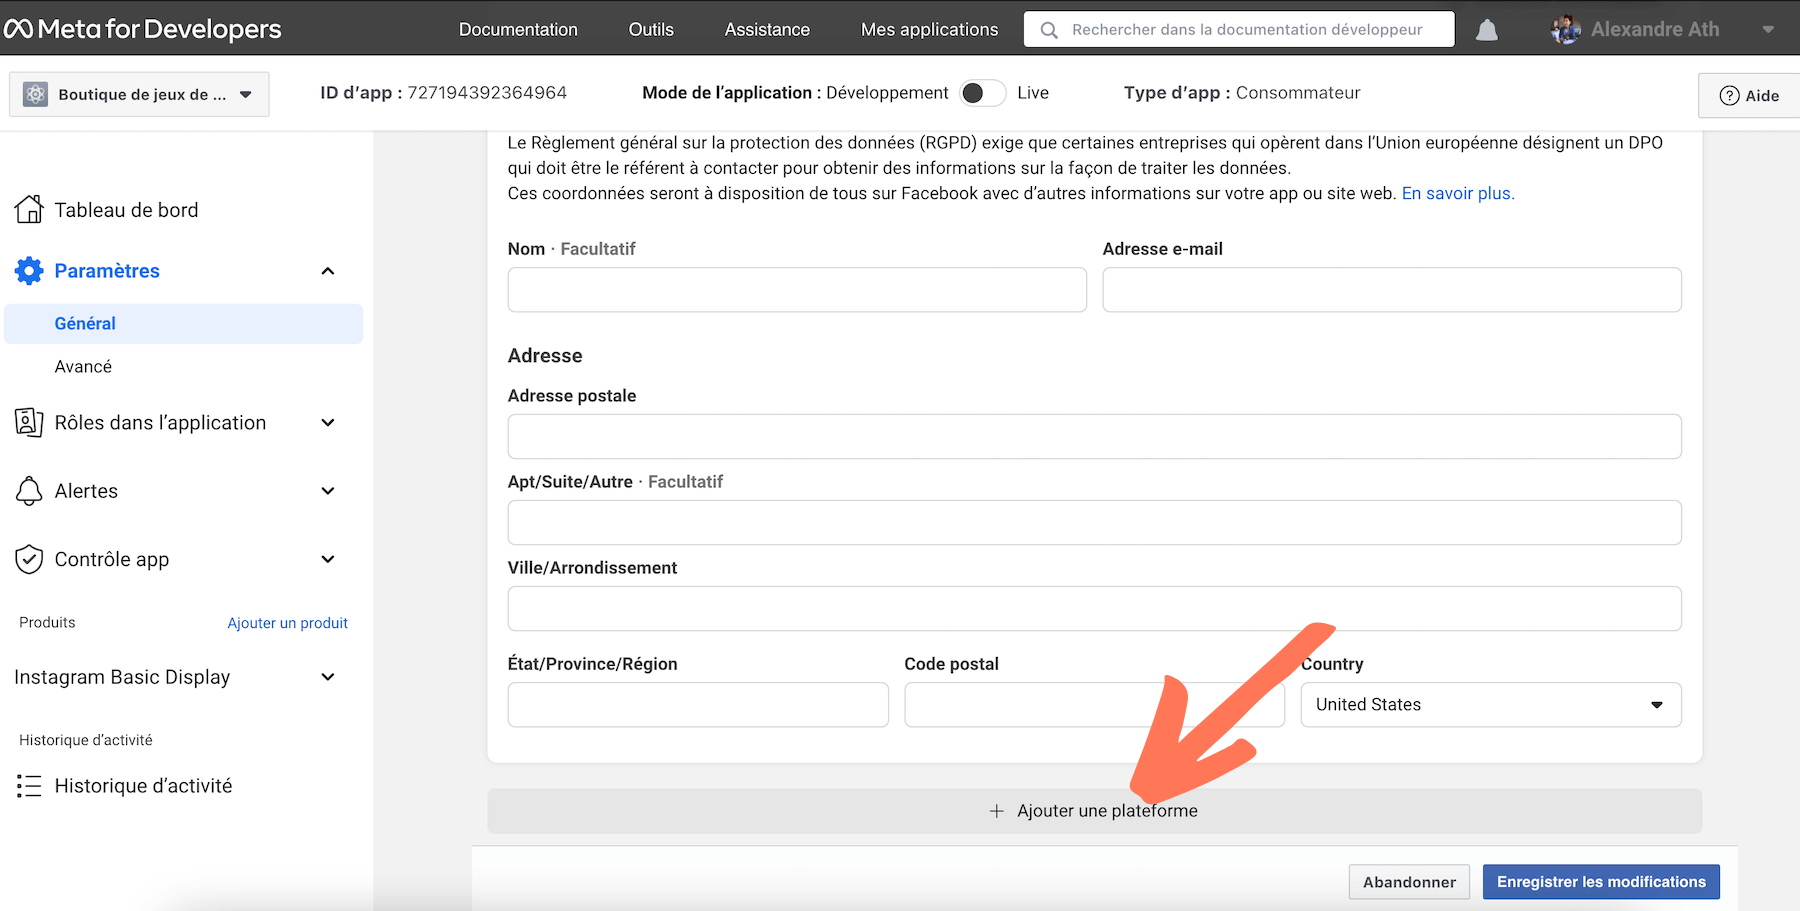Click the Apt/Suite/Autre input field

(1094, 523)
